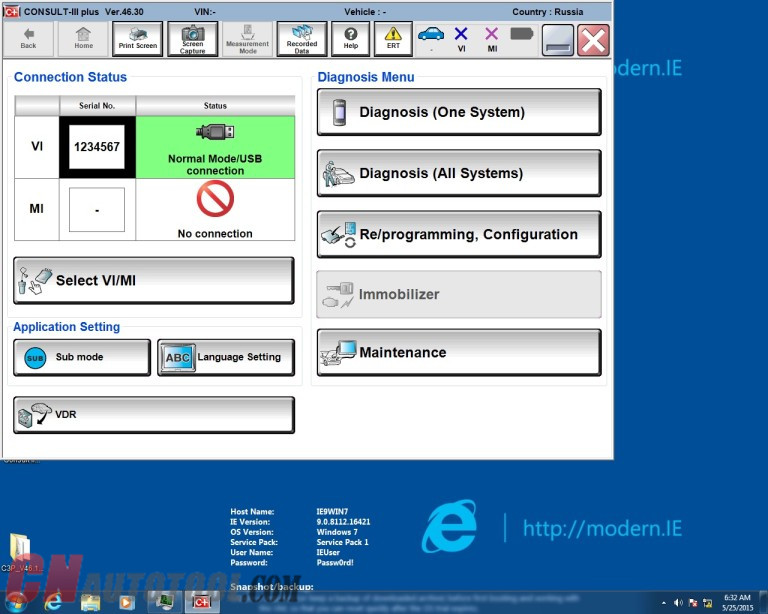Click the CONSULT-III plus taskbar icon
768x614 pixels.
pyautogui.click(x=202, y=602)
